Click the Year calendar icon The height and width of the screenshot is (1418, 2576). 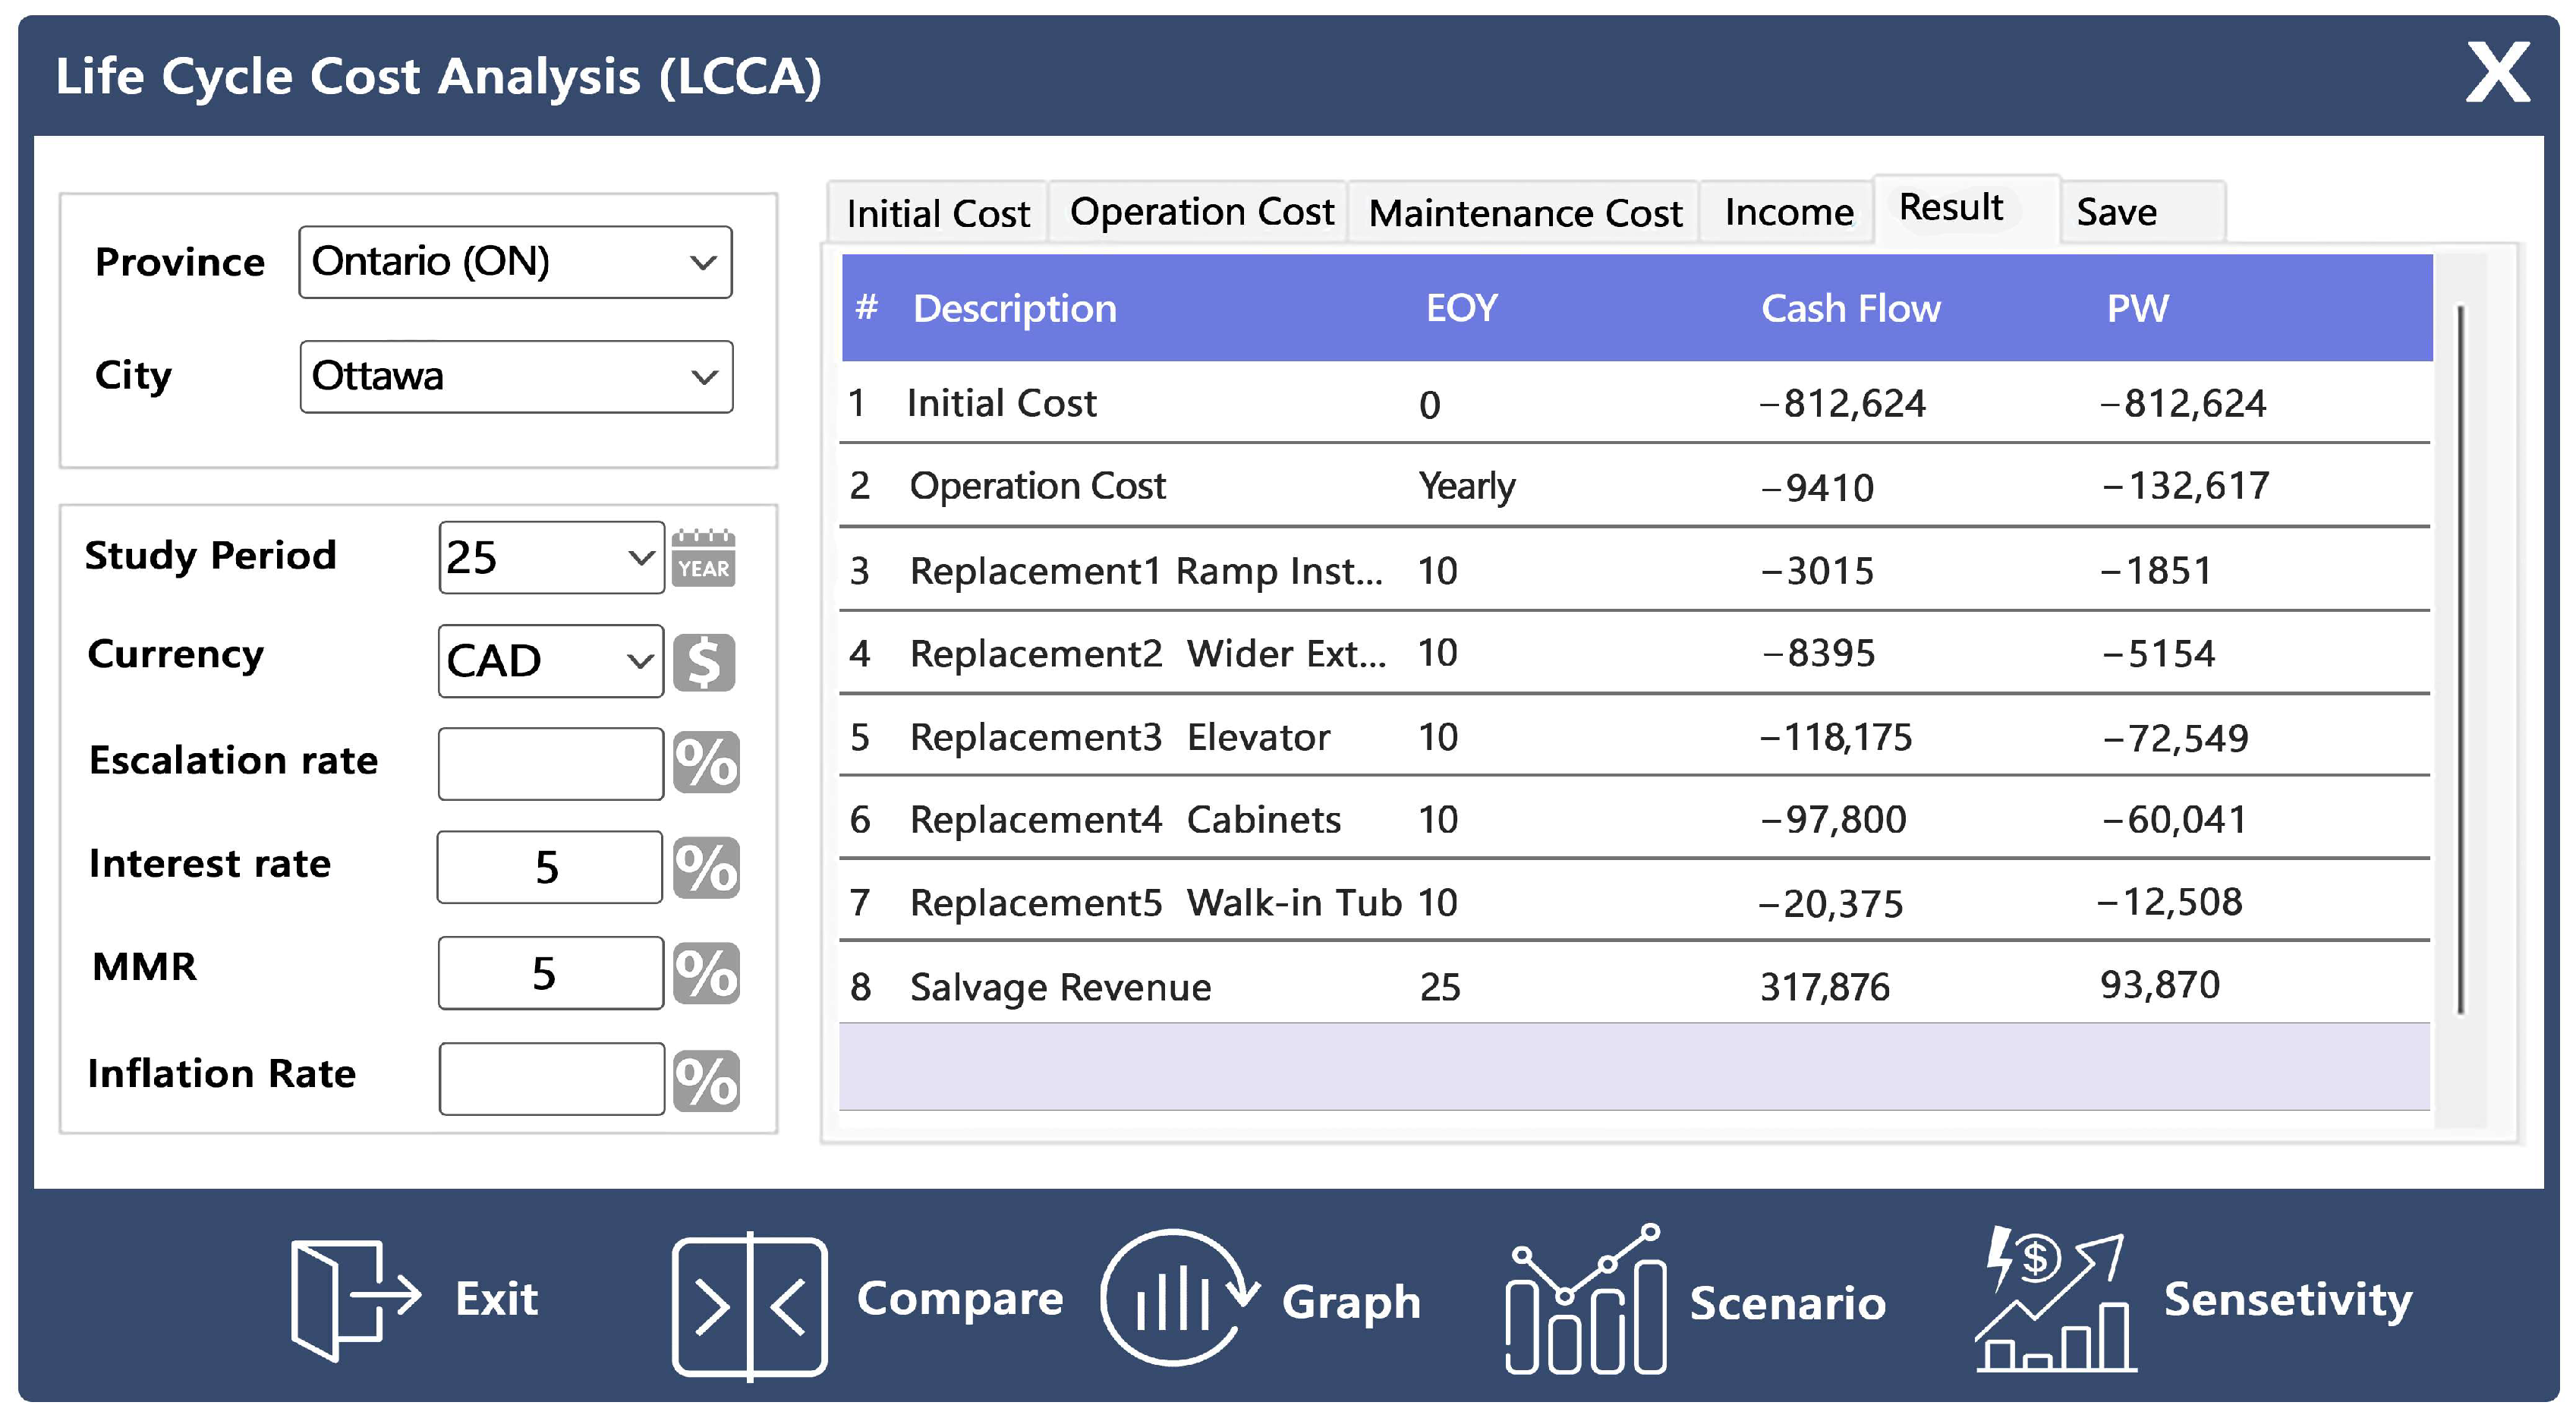tap(703, 558)
